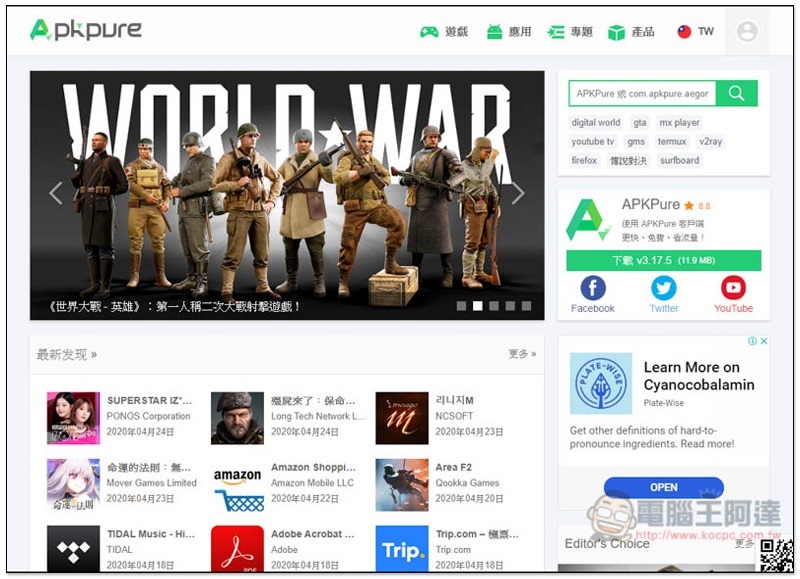Click the APKPure logo in the header
800x579 pixels.
coord(86,30)
